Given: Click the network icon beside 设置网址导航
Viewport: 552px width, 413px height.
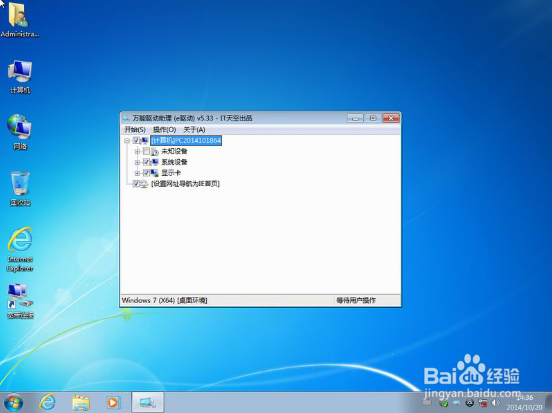Looking at the screenshot, I should 144,184.
